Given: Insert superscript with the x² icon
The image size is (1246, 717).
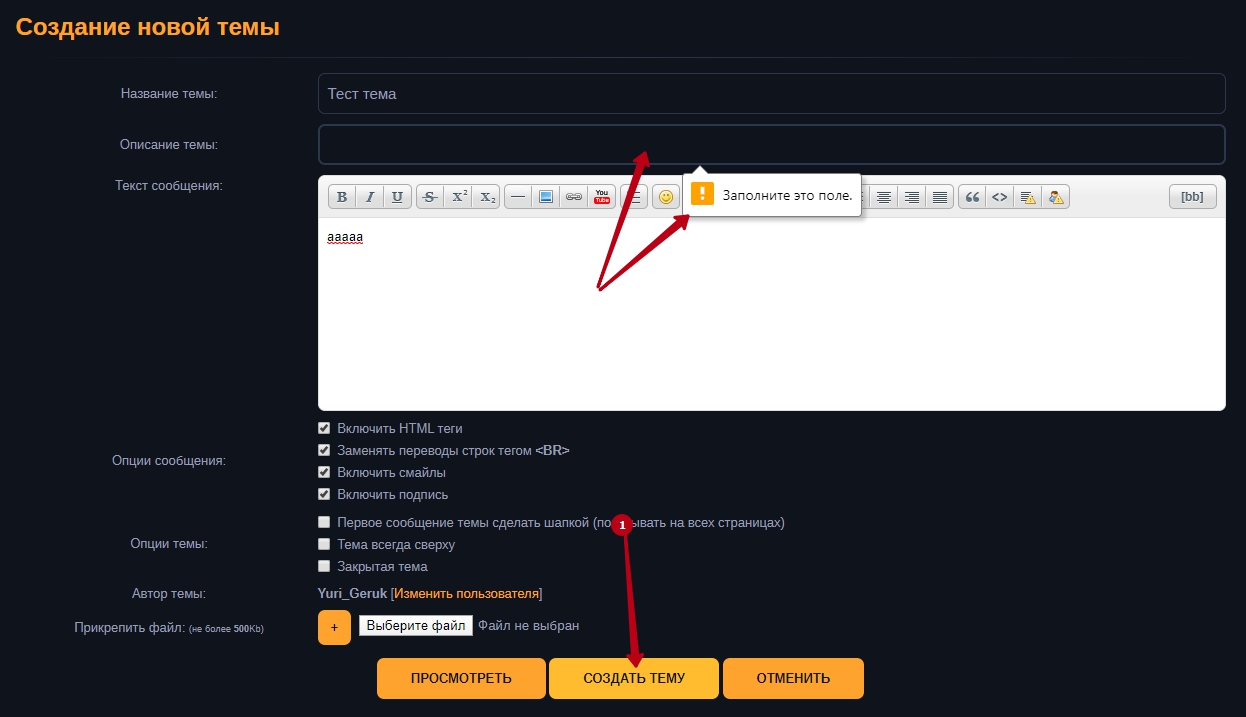Looking at the screenshot, I should point(459,197).
